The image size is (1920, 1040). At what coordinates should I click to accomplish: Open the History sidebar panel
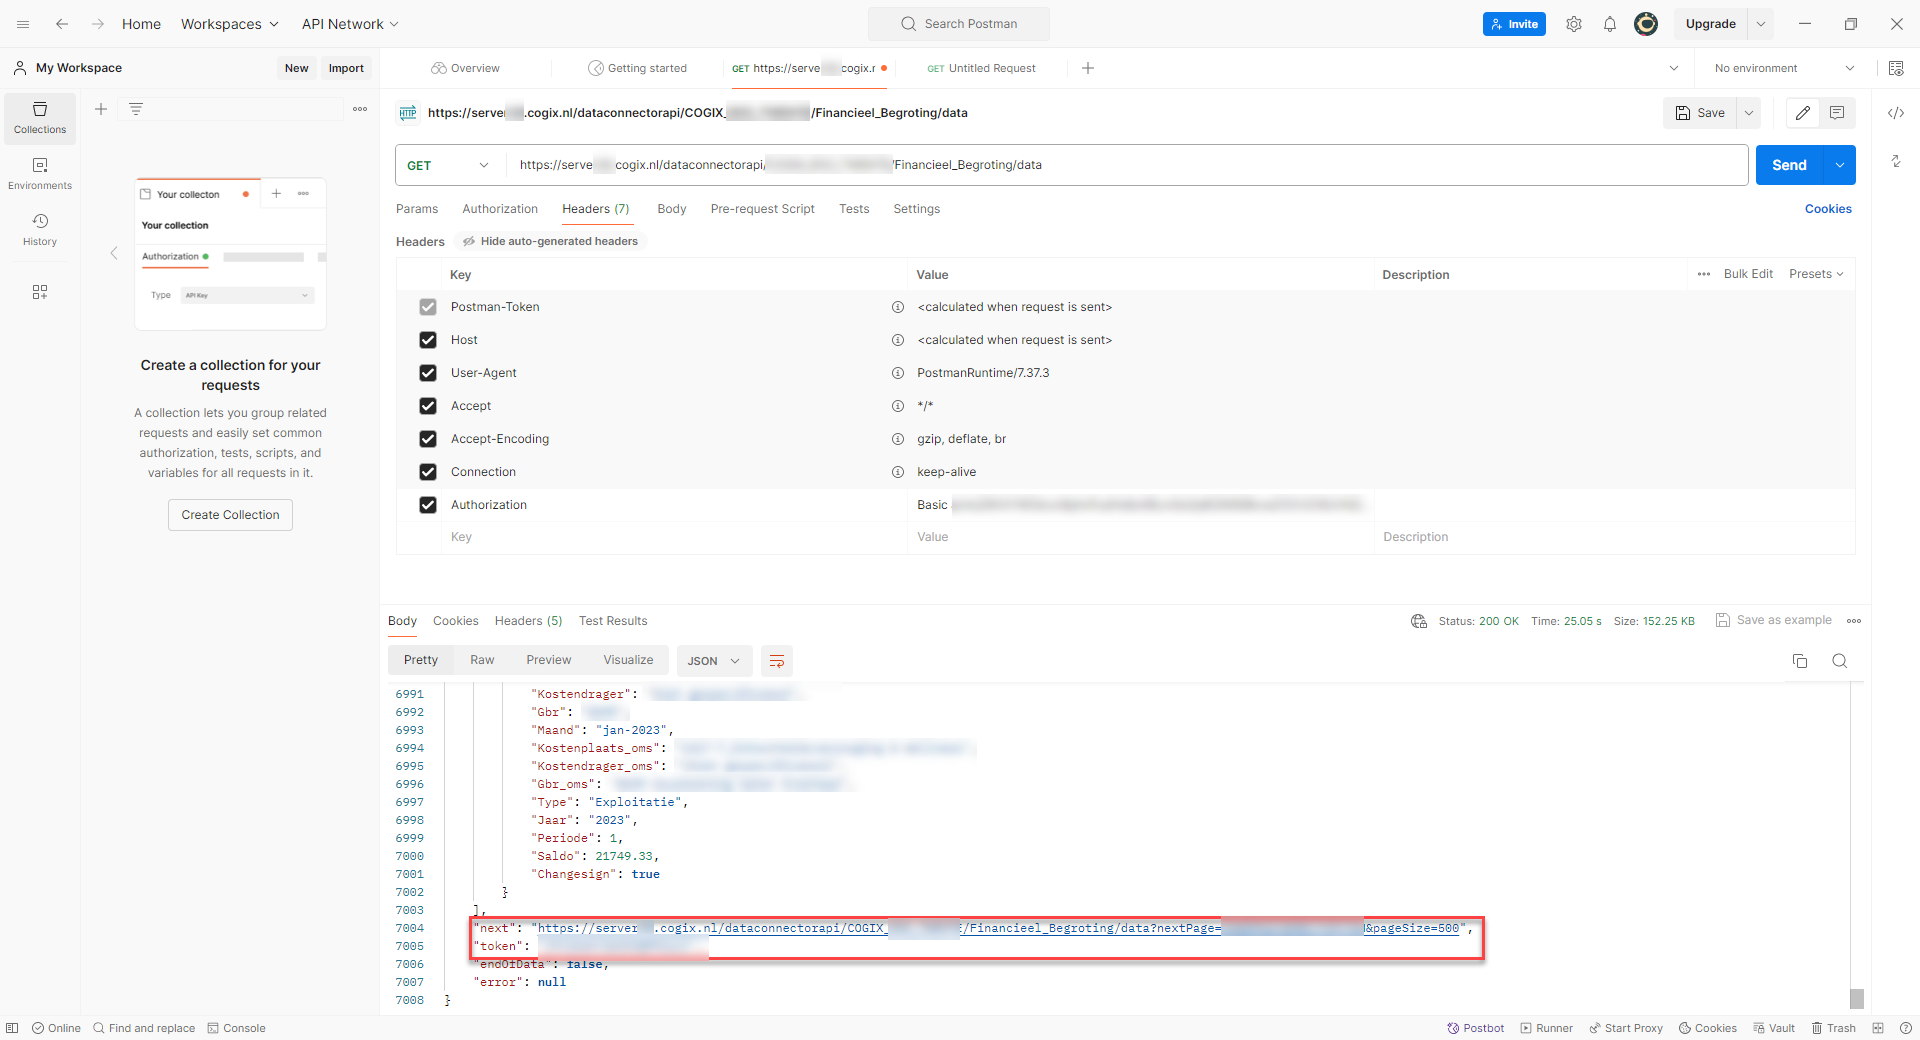point(40,230)
